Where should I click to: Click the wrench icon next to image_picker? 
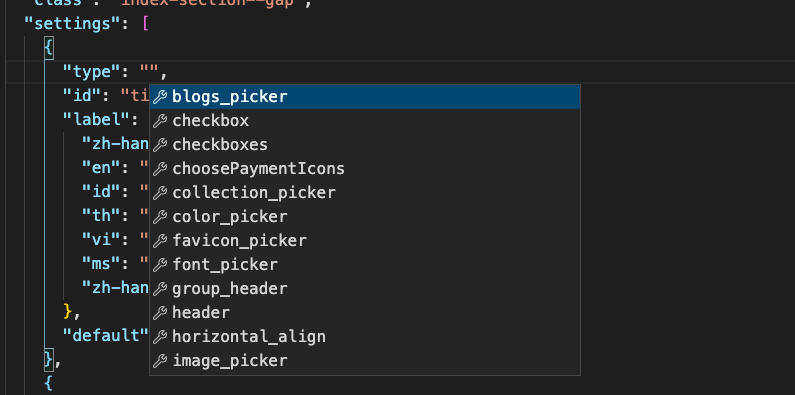coord(160,361)
